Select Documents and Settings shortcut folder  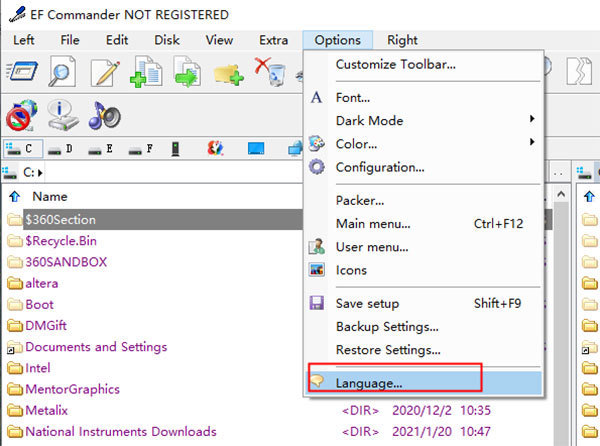pyautogui.click(x=96, y=347)
